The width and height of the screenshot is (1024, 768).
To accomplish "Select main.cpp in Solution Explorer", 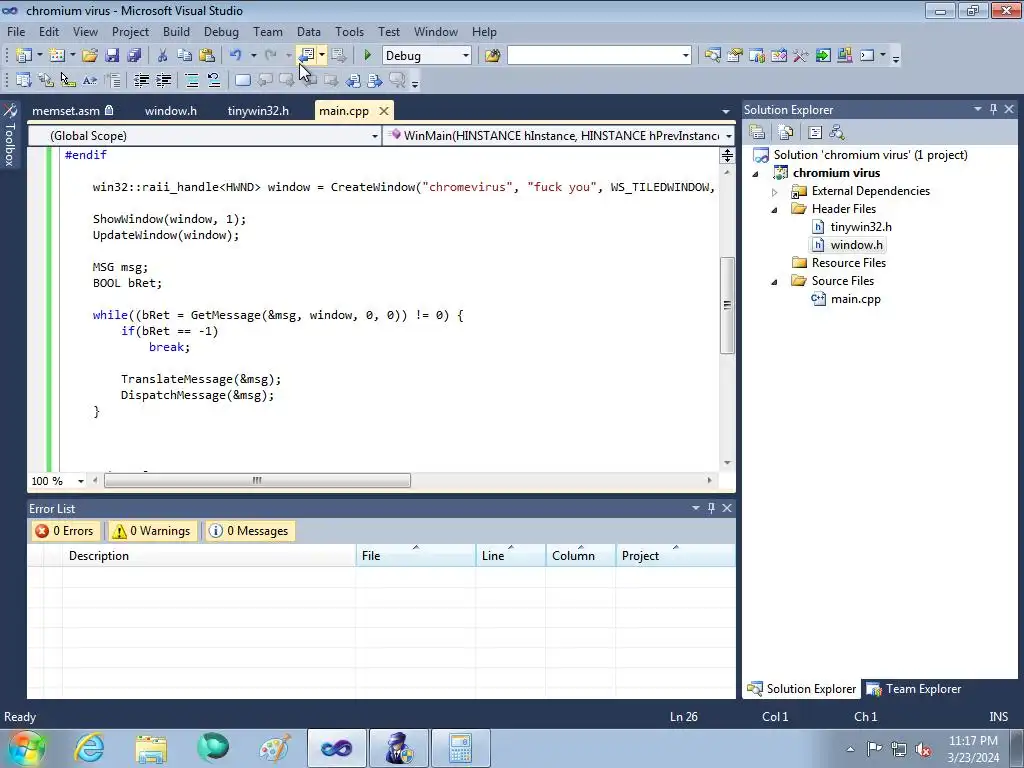I will point(856,299).
